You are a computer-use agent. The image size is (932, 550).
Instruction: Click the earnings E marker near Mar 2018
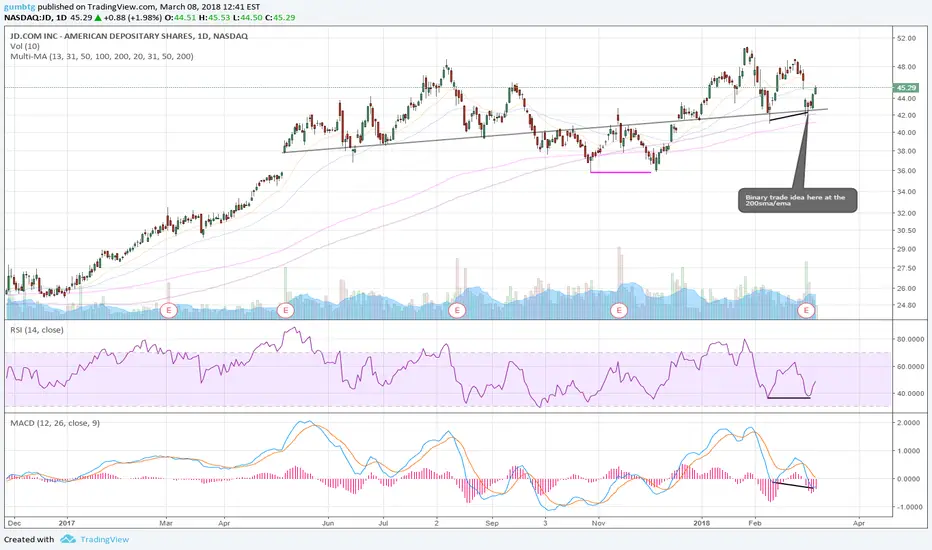click(807, 310)
